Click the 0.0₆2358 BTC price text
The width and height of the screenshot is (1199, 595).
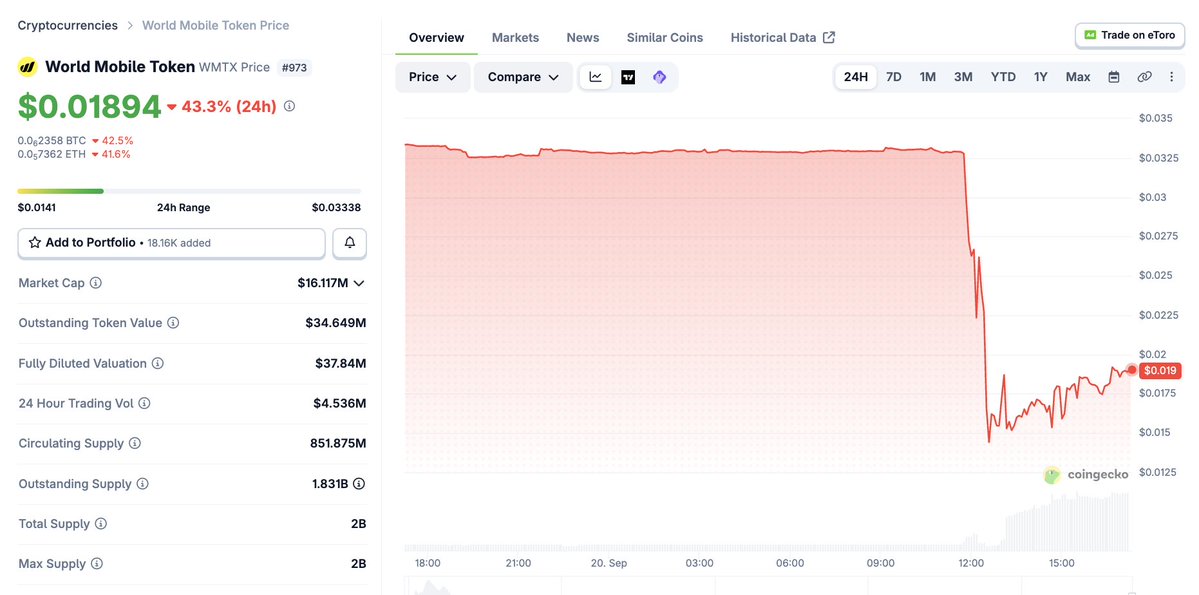point(52,141)
